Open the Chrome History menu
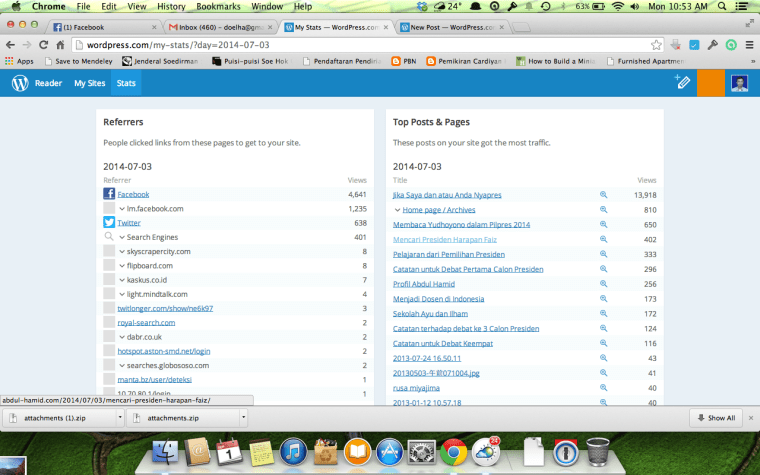The height and width of the screenshot is (475, 760). pos(171,6)
